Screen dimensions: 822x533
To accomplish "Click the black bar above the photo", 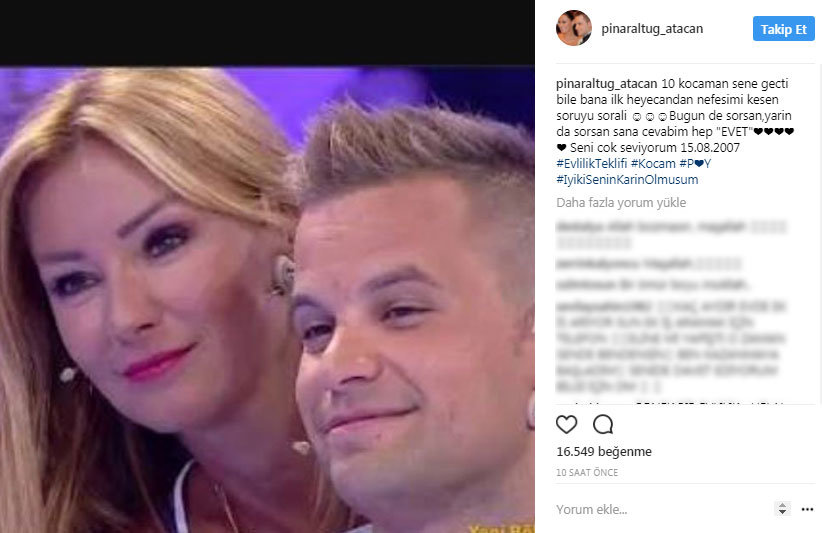I will (267, 32).
